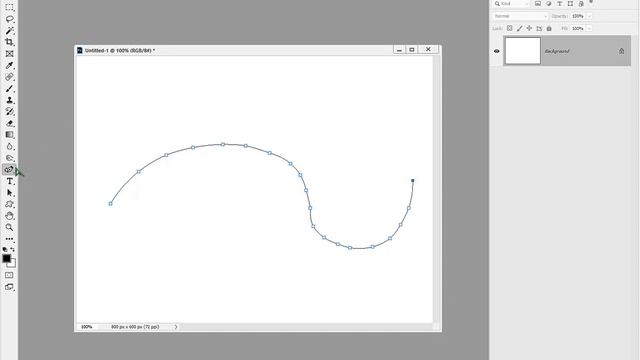This screenshot has height=360, width=640.
Task: Select the Frame tool
Action: [9, 53]
